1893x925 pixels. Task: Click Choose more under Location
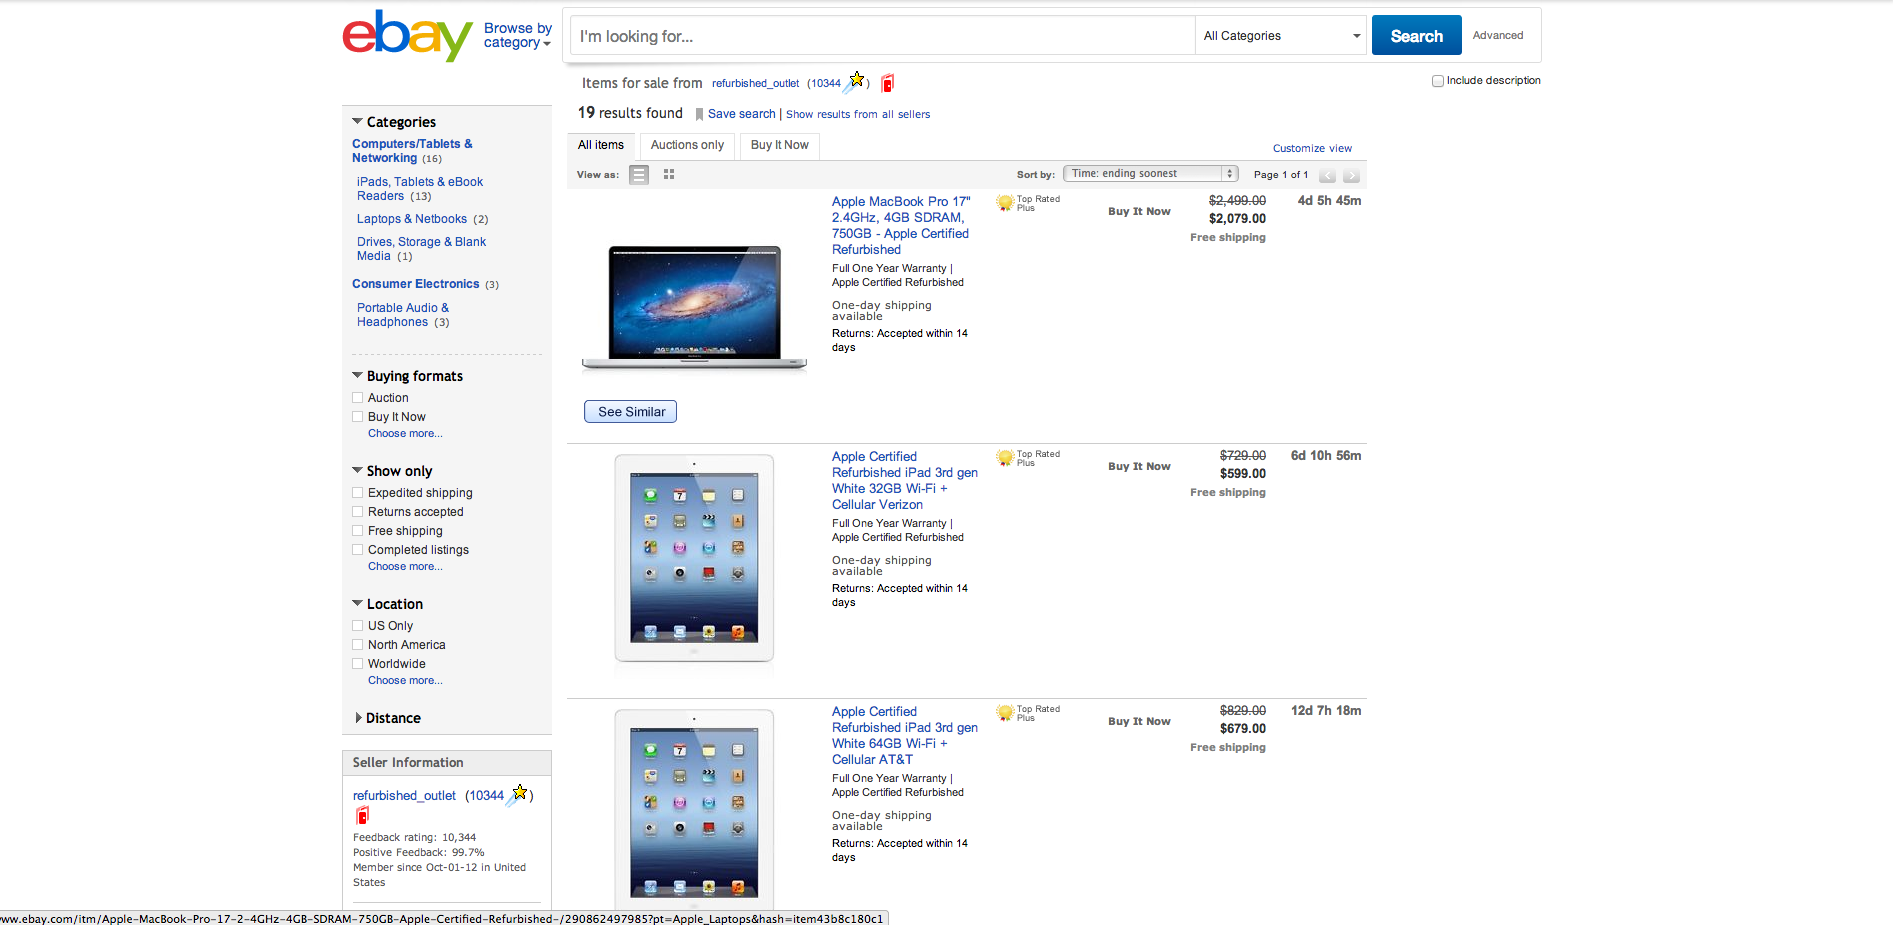coord(405,681)
